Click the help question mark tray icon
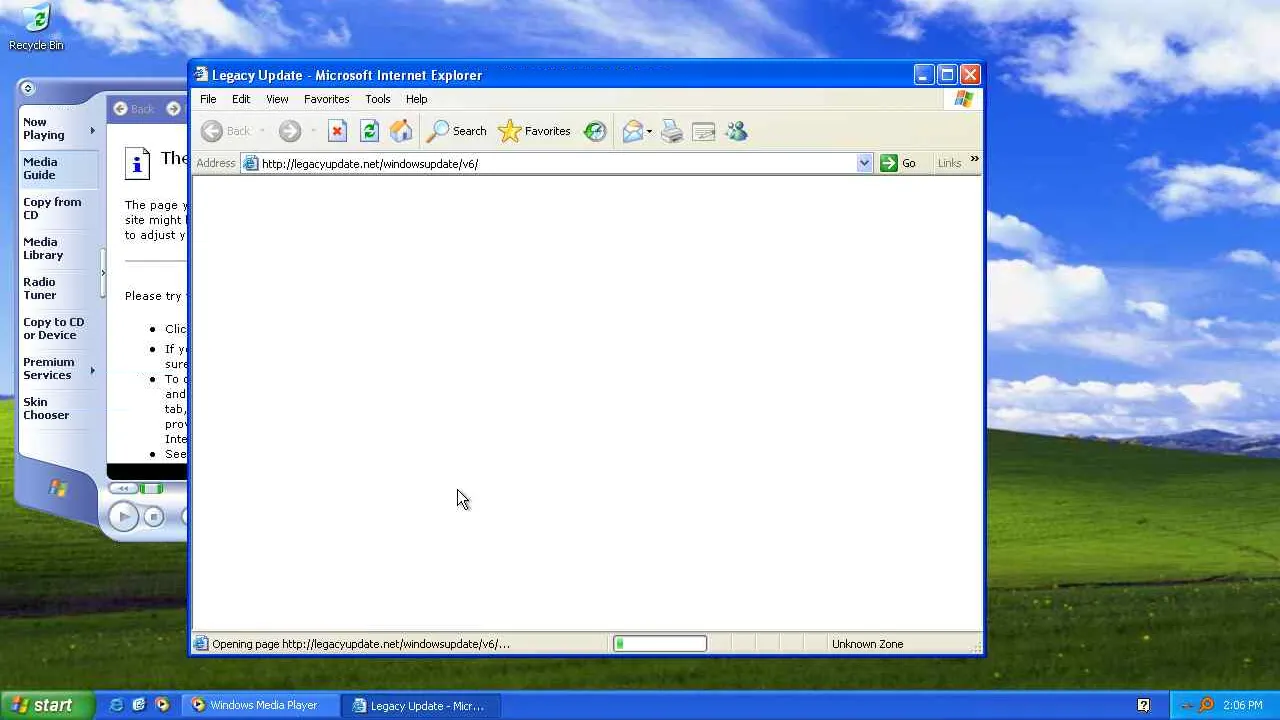The image size is (1280, 720). pyautogui.click(x=1144, y=705)
